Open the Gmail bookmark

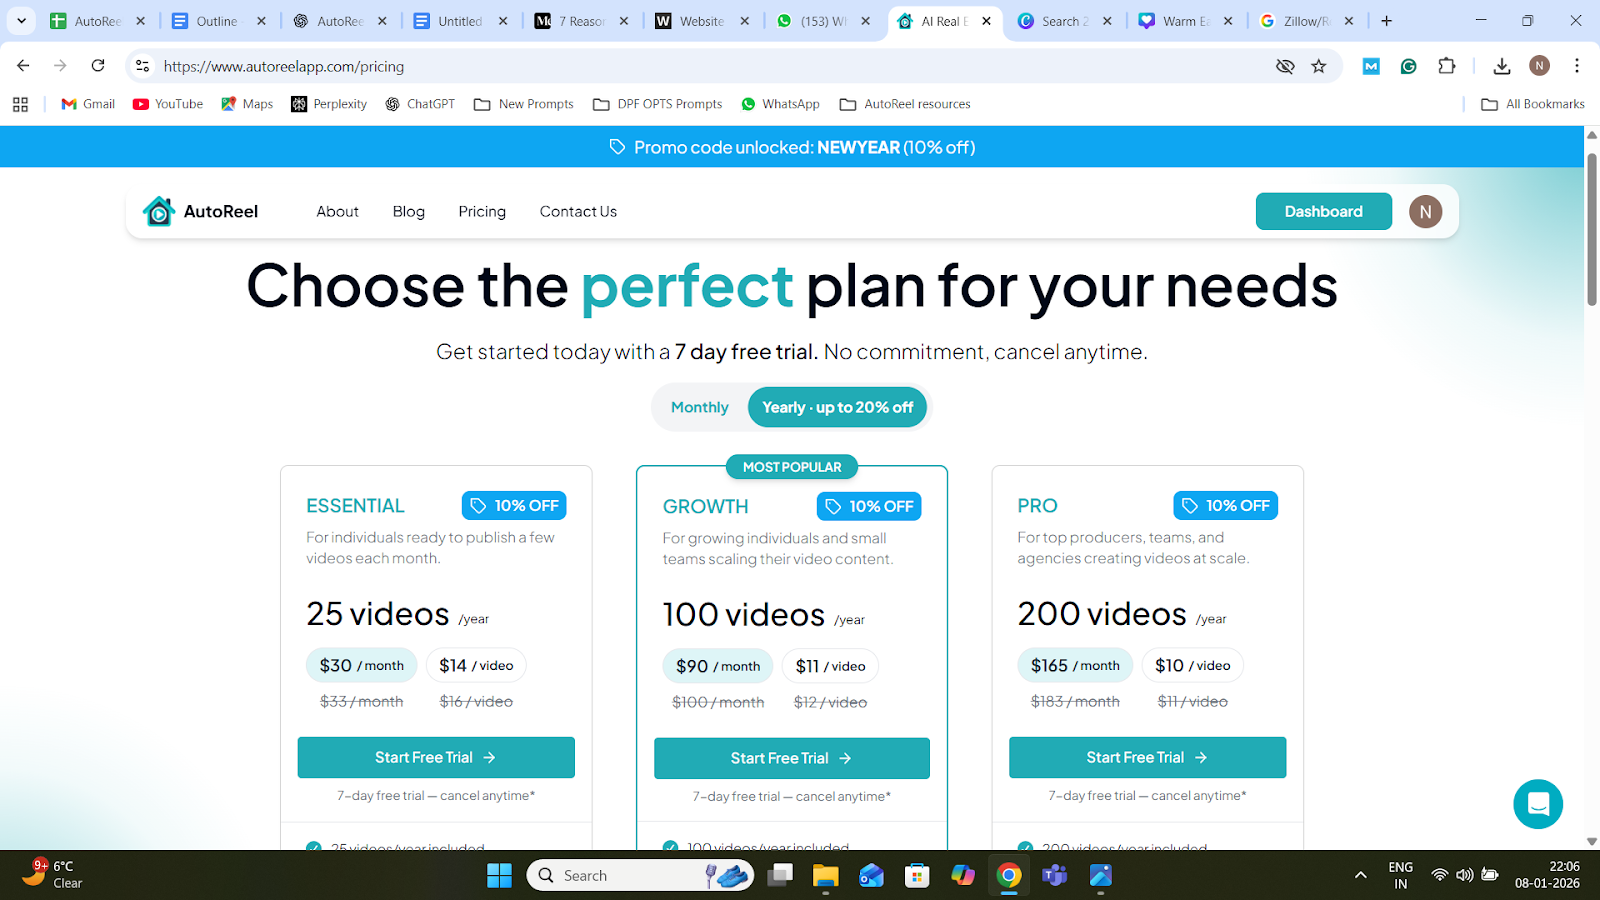[88, 104]
